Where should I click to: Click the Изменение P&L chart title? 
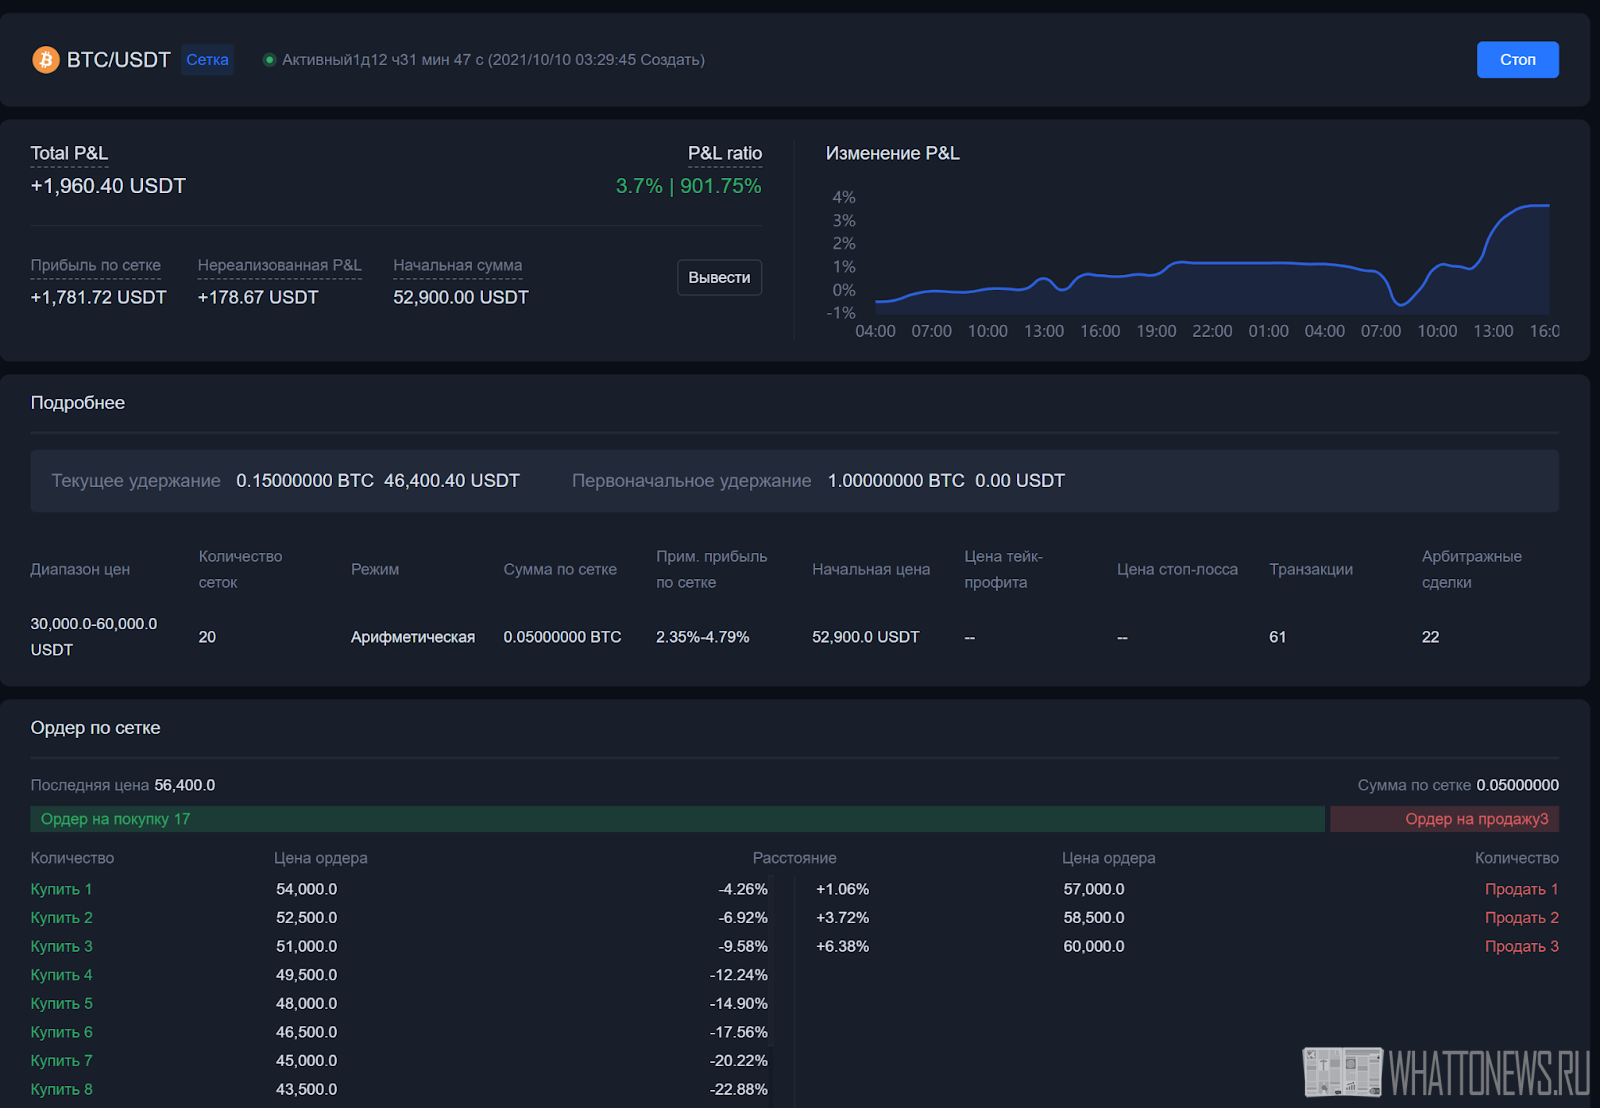click(892, 153)
